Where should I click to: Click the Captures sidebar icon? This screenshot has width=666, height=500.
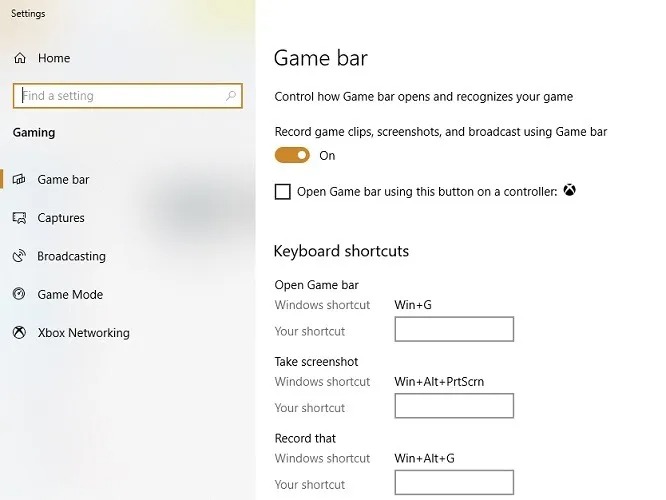coord(19,218)
